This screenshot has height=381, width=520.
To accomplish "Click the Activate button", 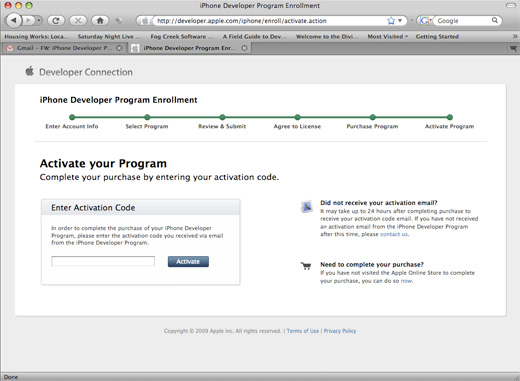I will tap(188, 262).
